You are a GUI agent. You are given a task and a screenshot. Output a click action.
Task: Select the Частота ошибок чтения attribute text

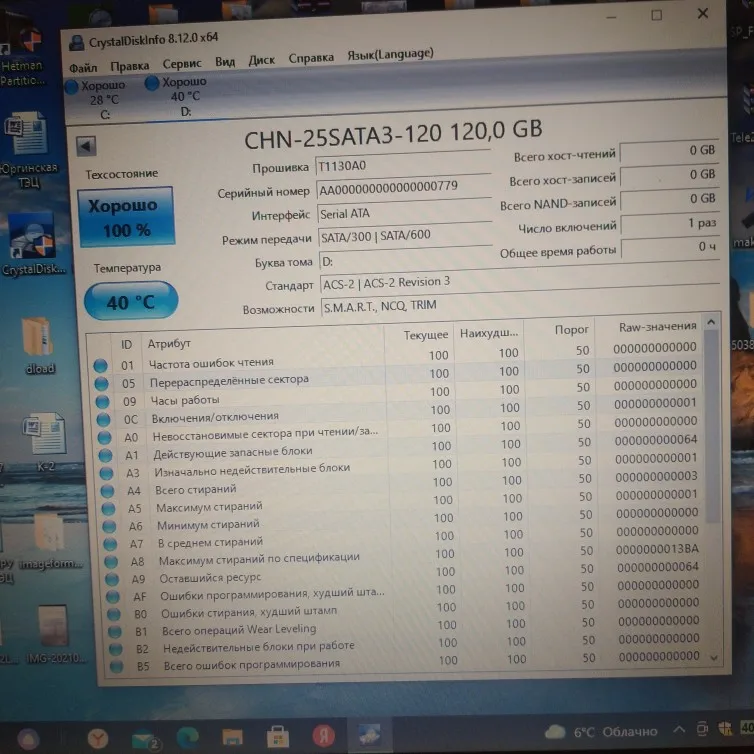coord(211,363)
